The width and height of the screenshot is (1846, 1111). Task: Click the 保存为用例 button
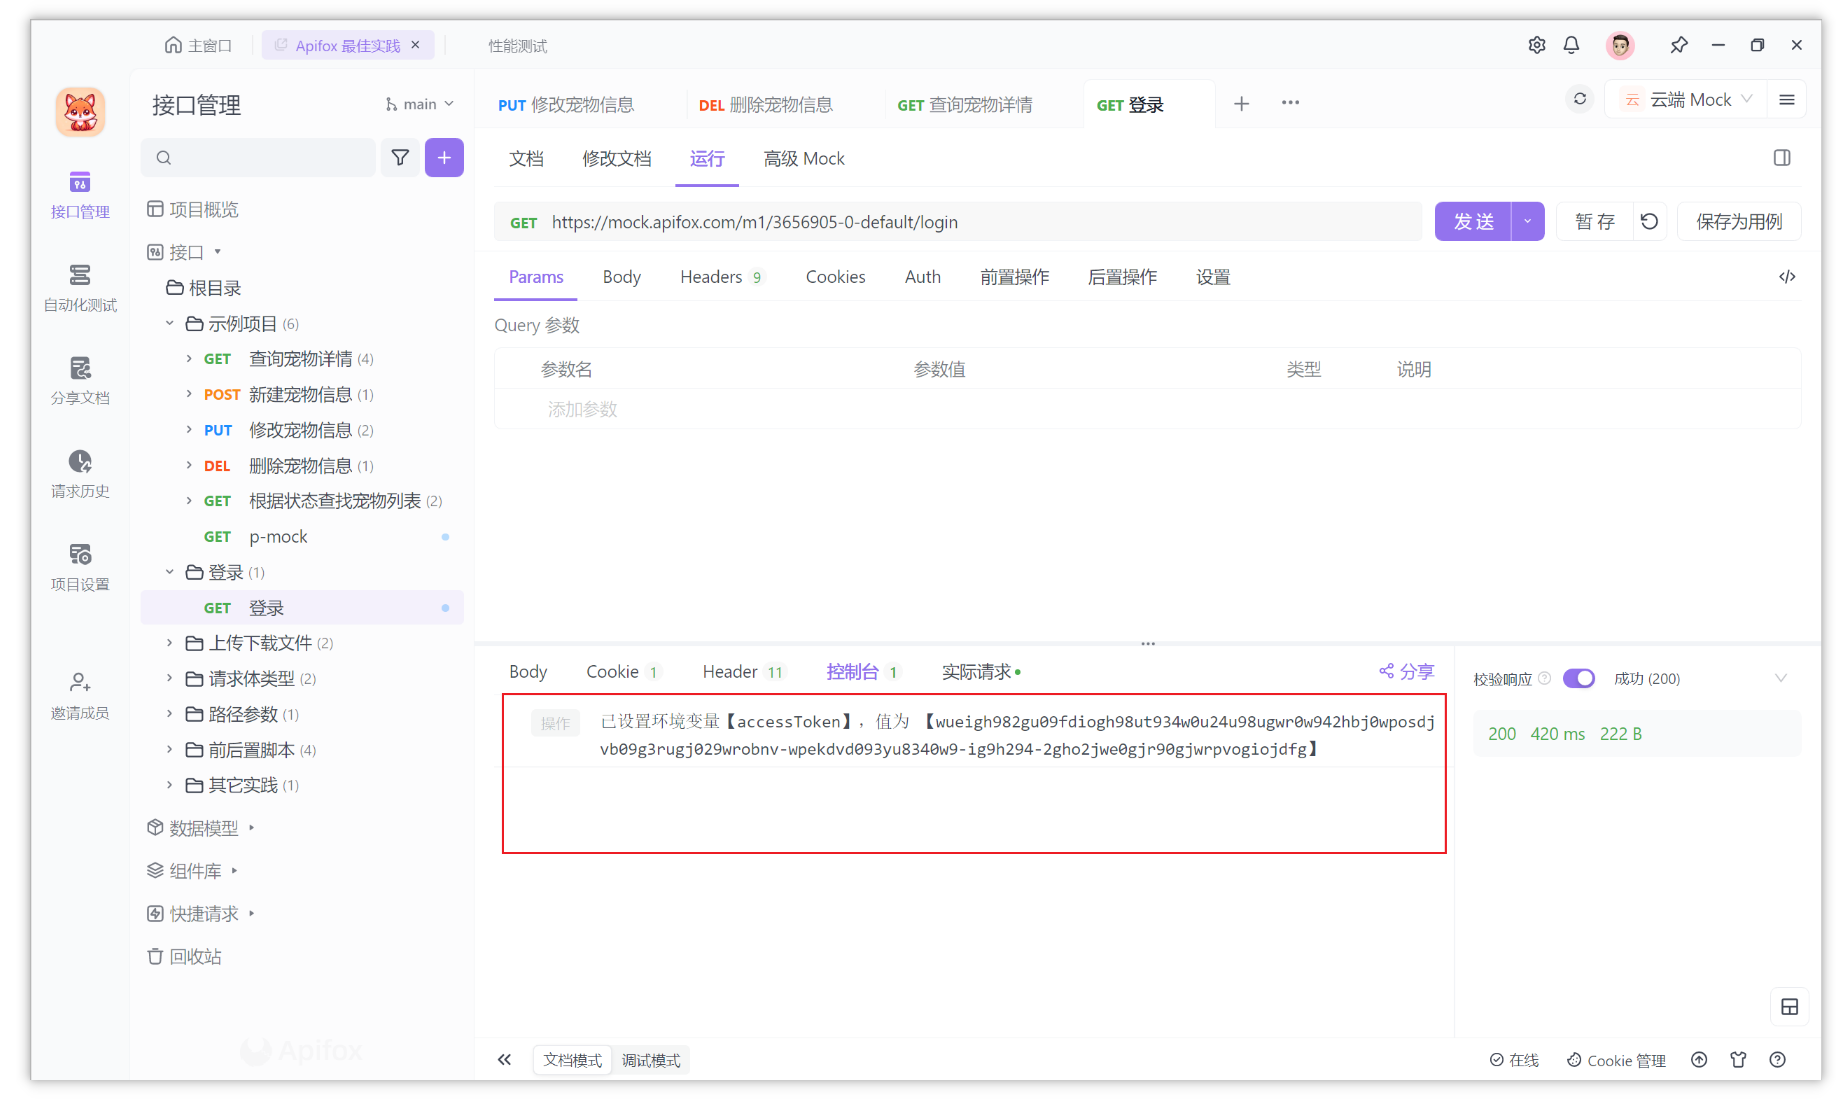click(1739, 221)
